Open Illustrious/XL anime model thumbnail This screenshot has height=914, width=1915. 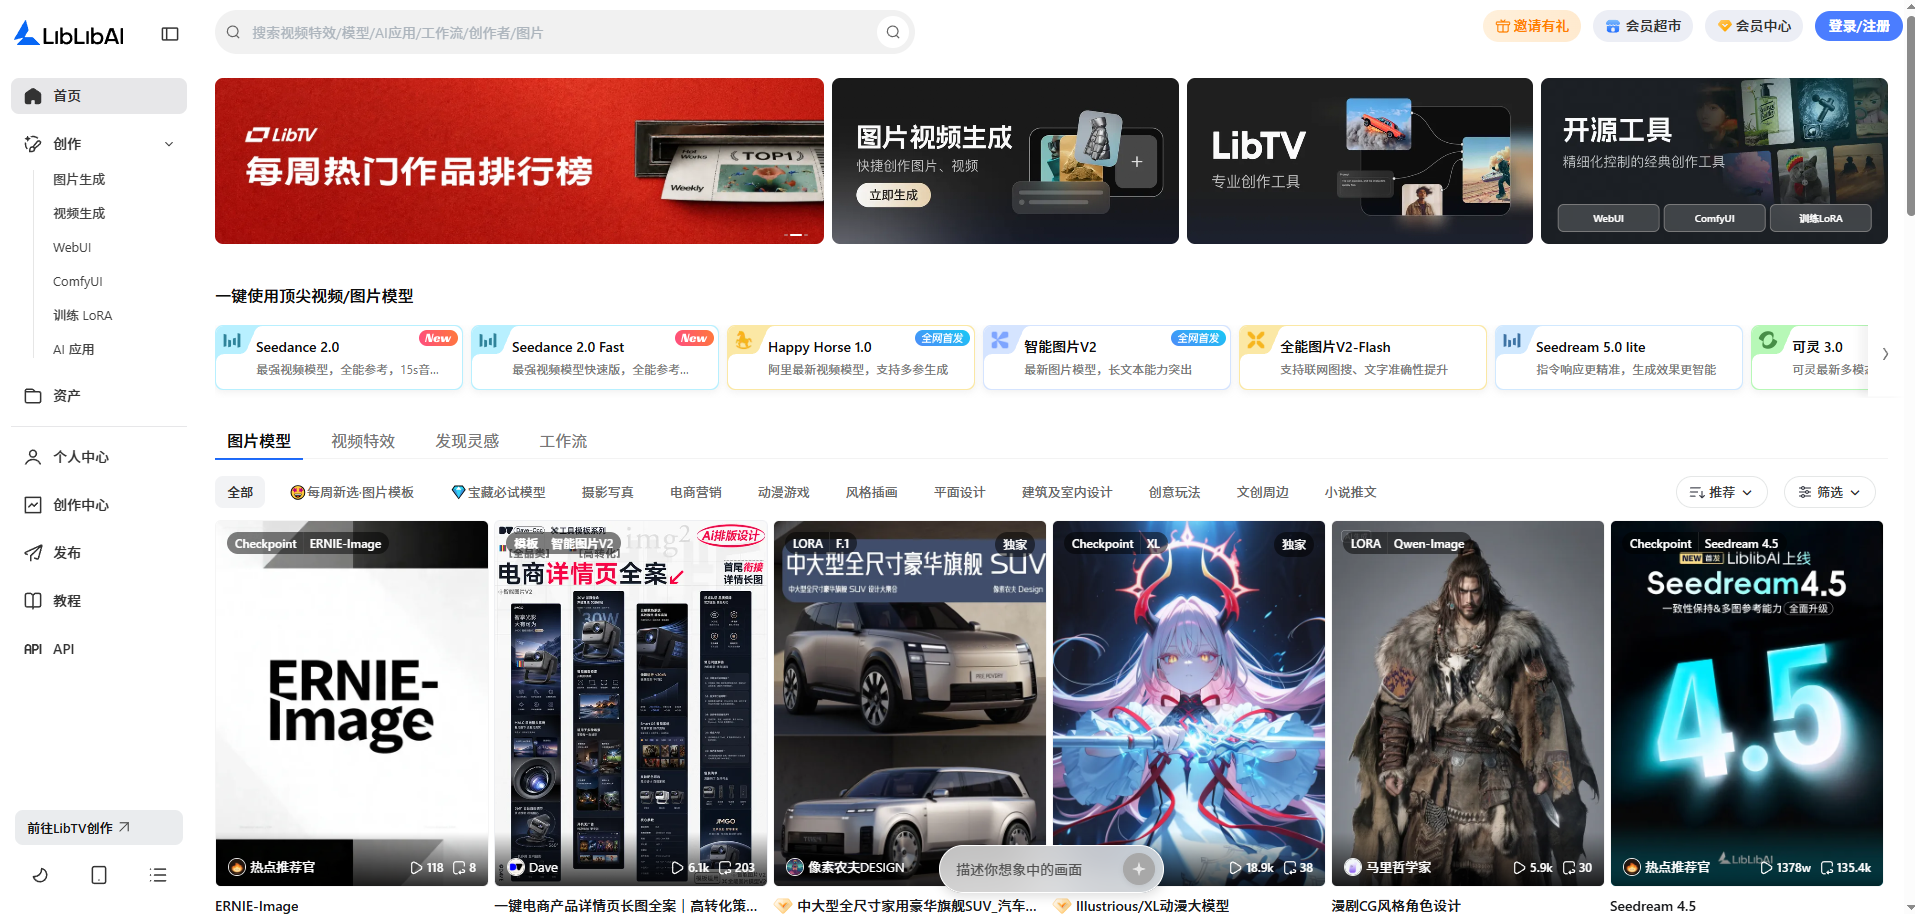coord(1189,703)
